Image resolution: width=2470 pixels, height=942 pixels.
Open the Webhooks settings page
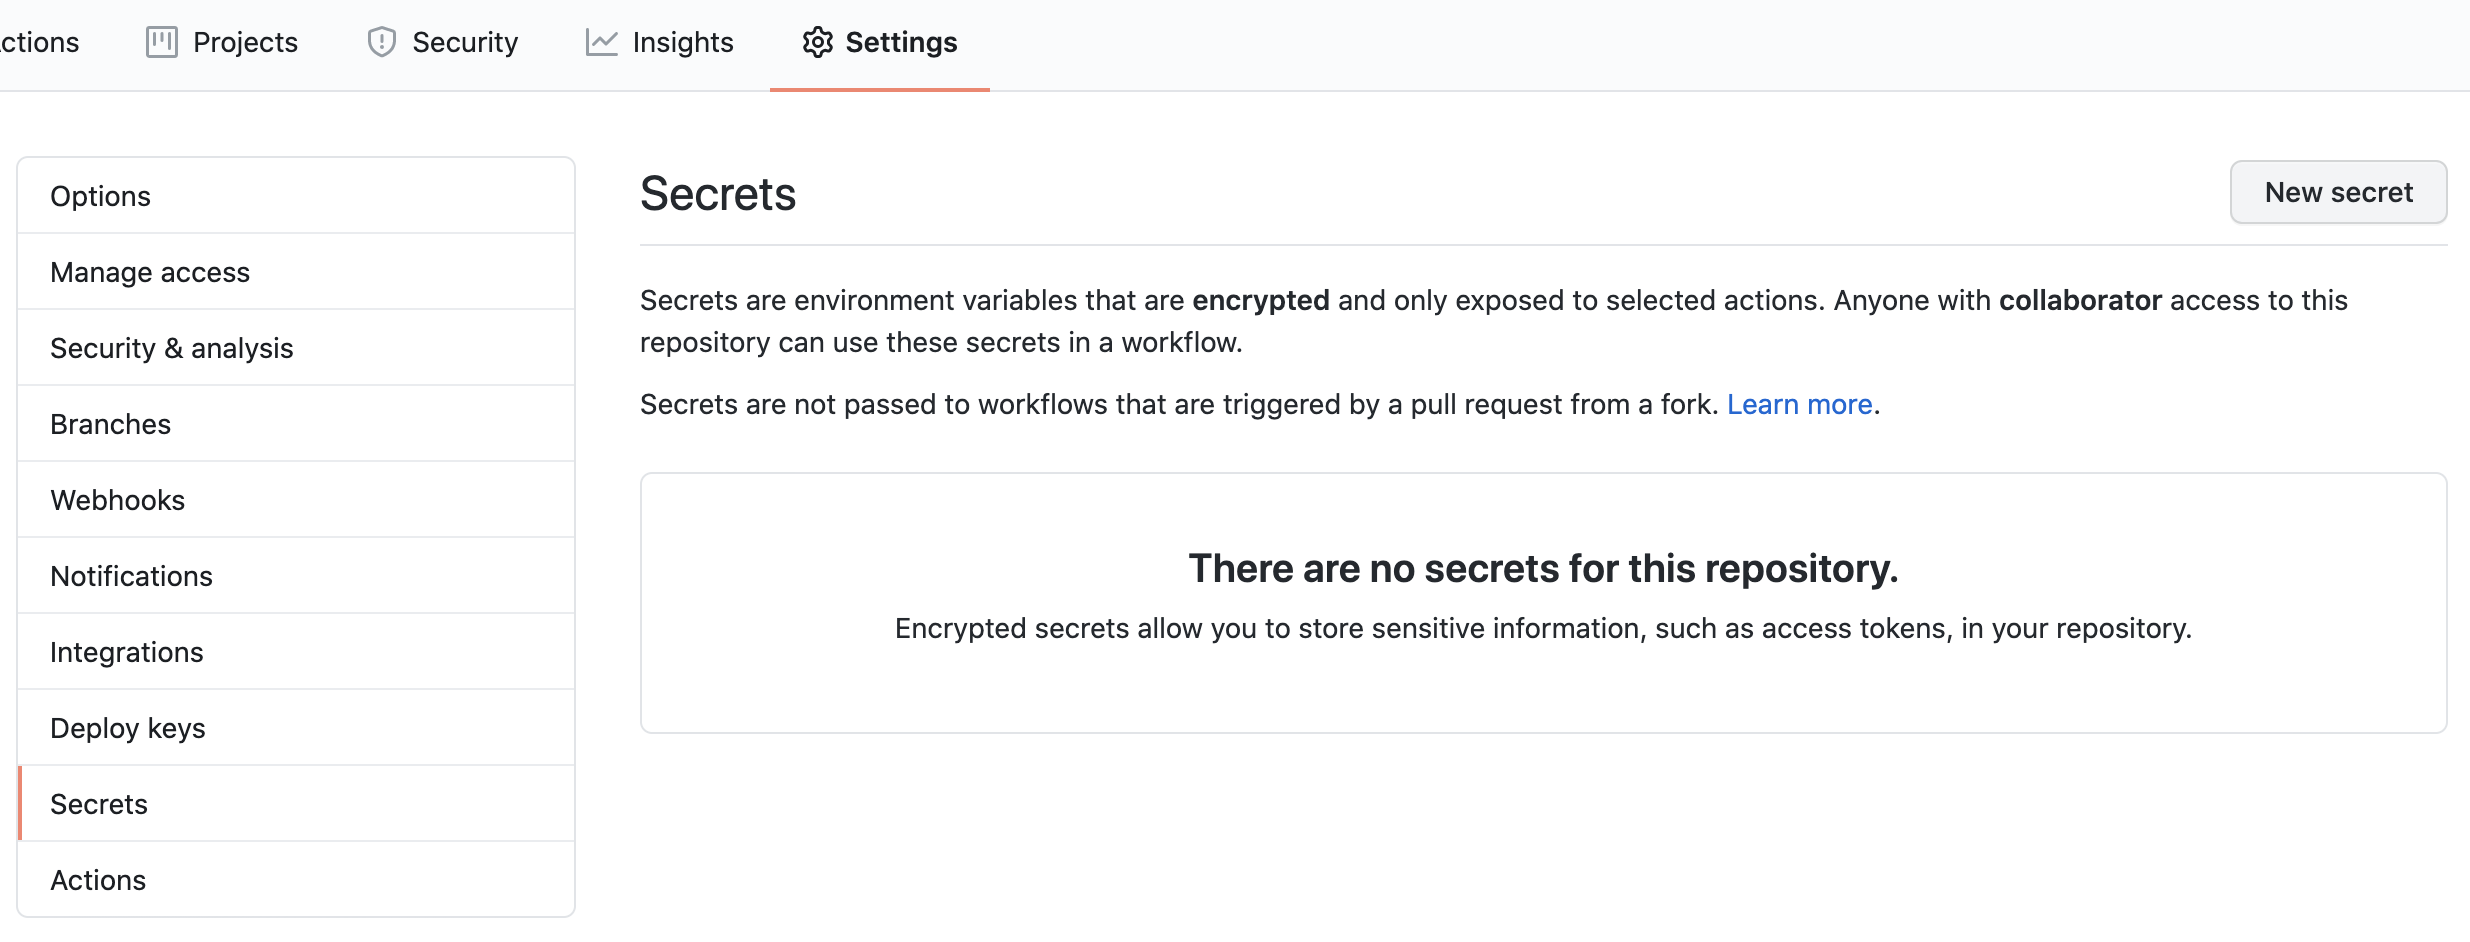pos(118,500)
